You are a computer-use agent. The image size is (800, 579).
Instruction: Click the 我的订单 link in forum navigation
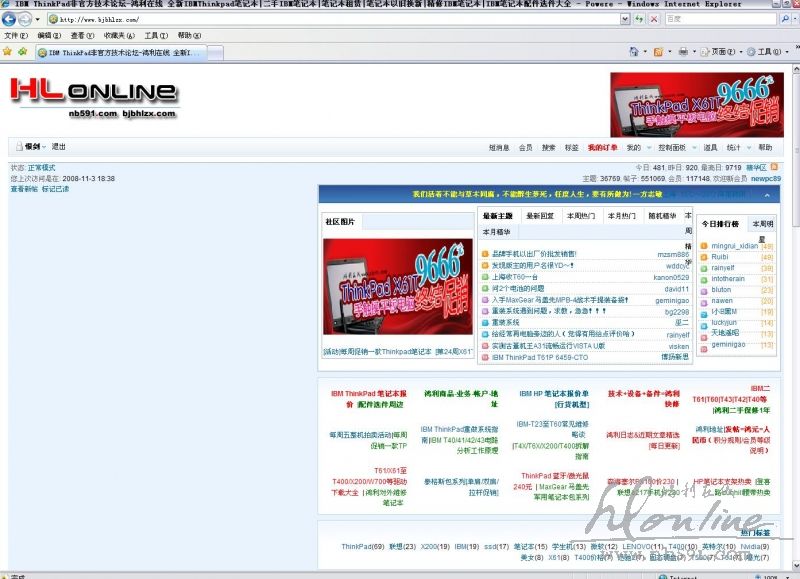point(602,147)
